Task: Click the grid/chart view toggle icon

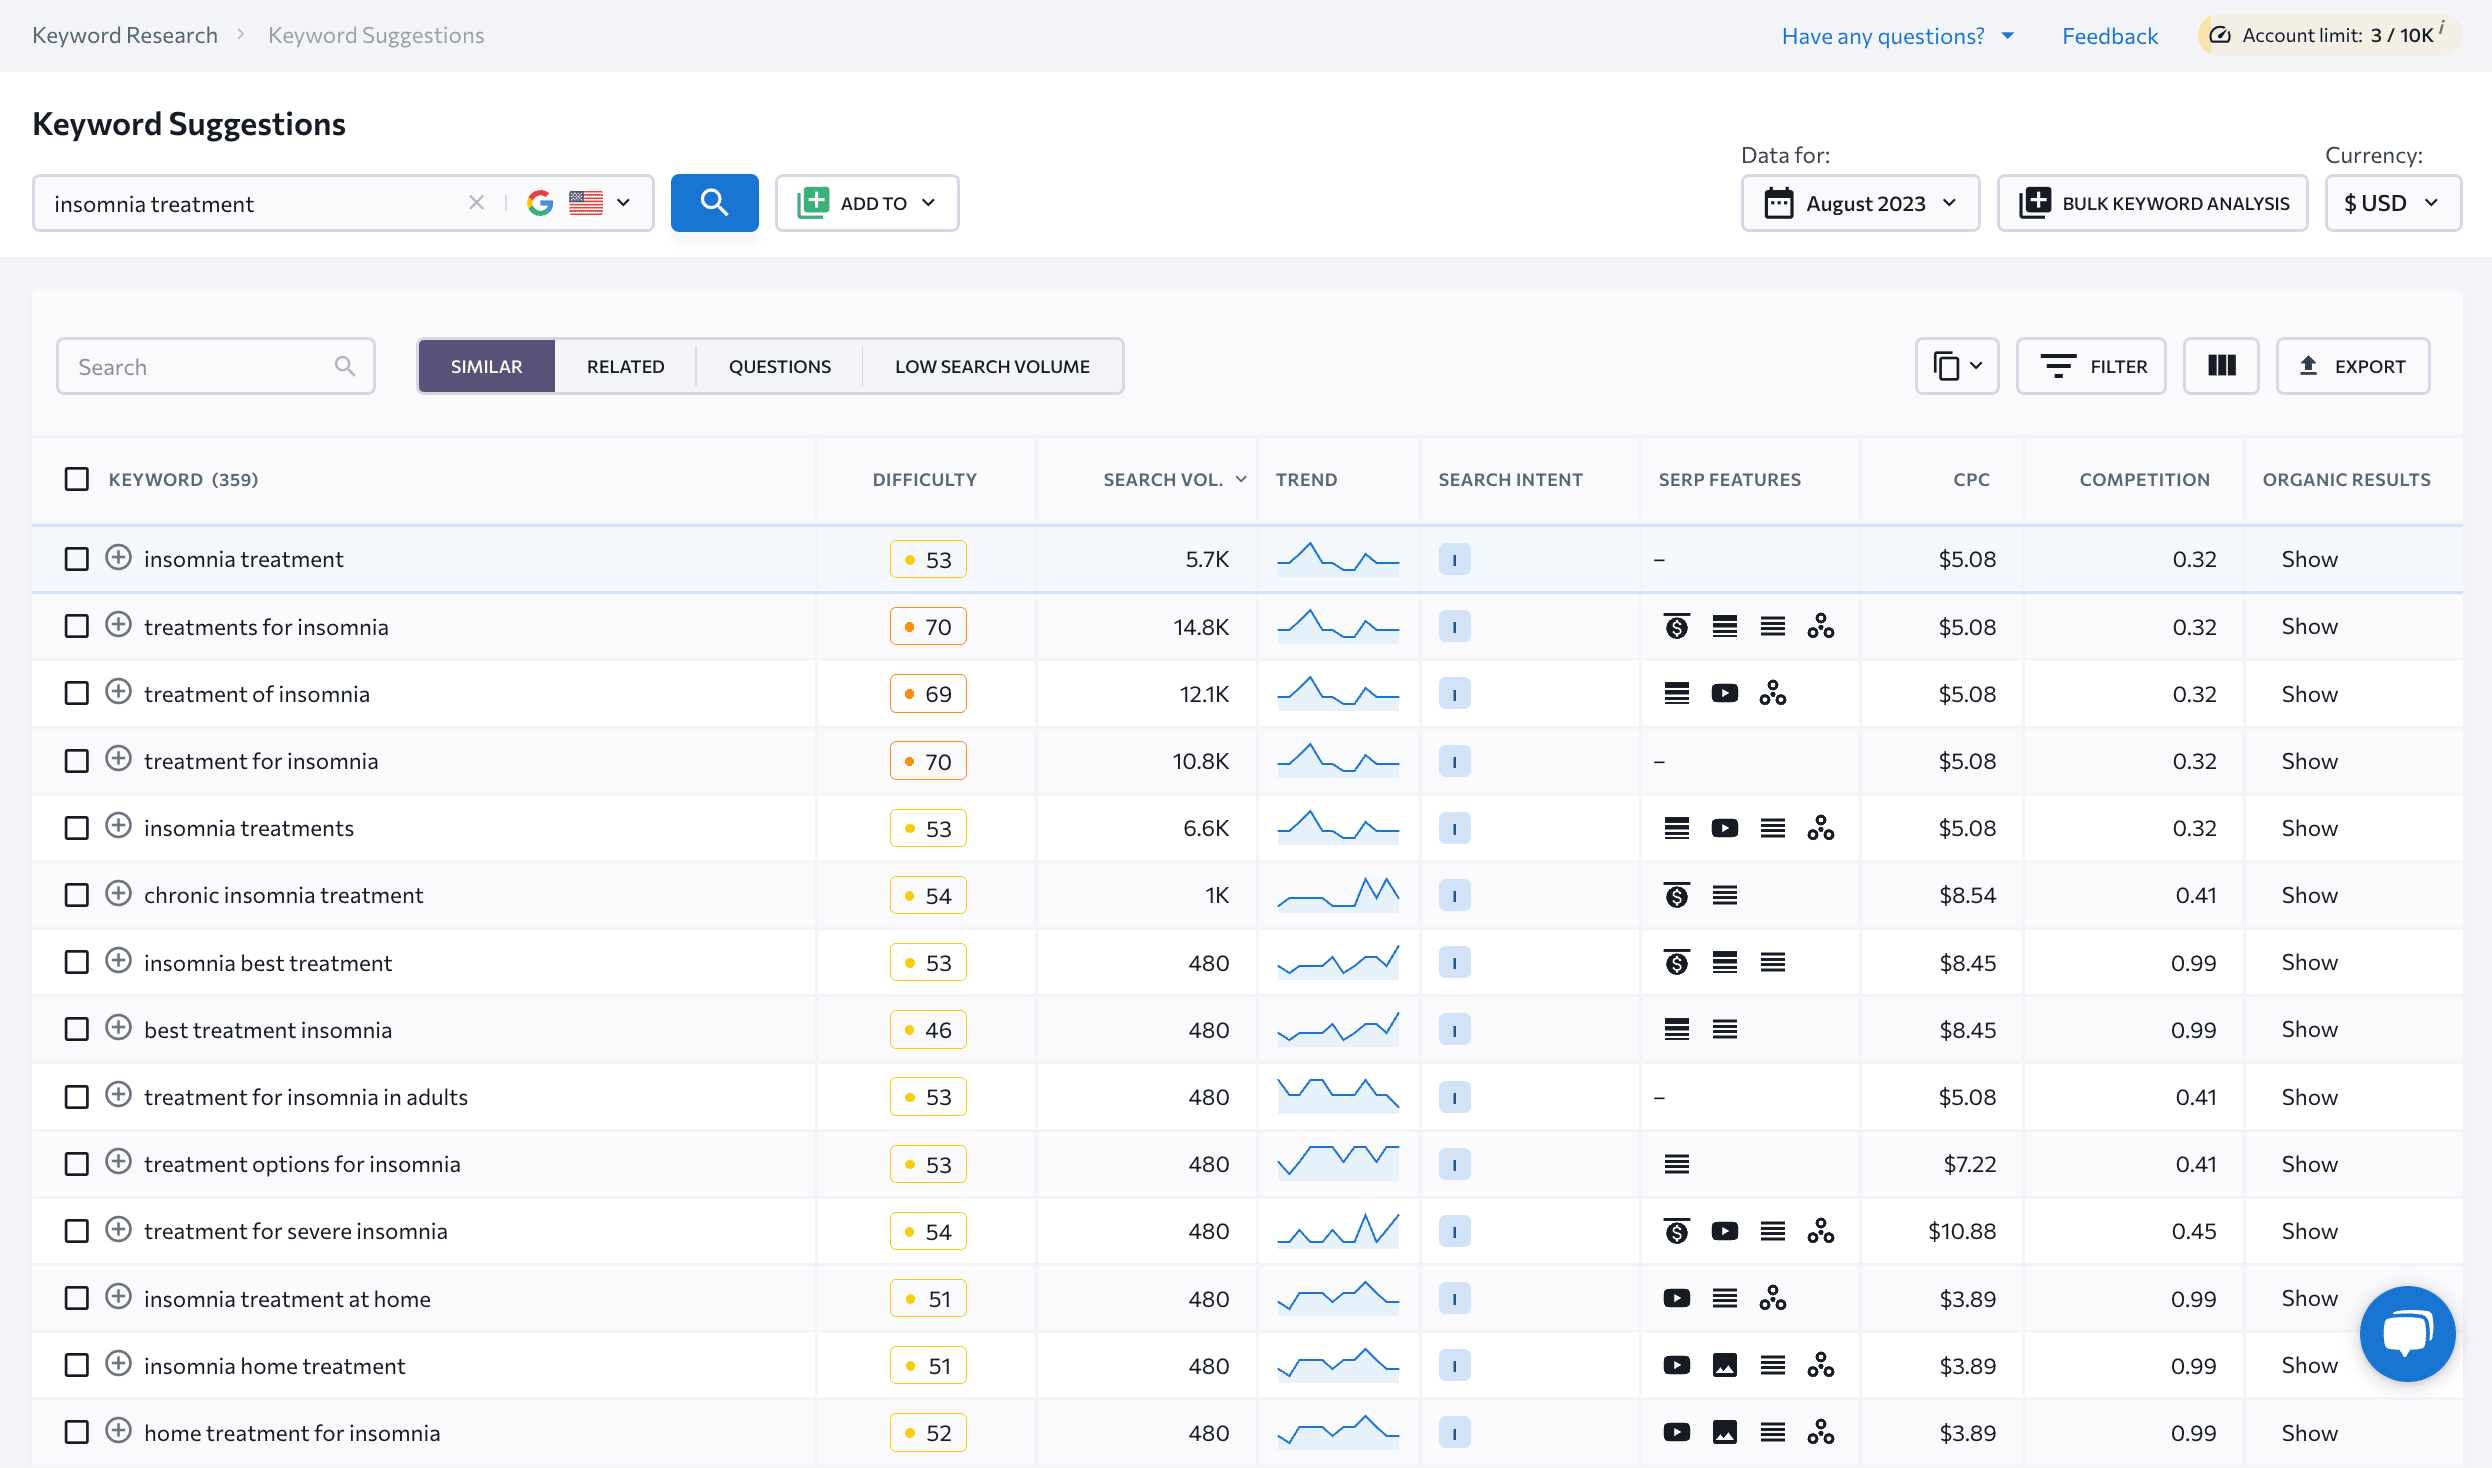Action: tap(2221, 365)
